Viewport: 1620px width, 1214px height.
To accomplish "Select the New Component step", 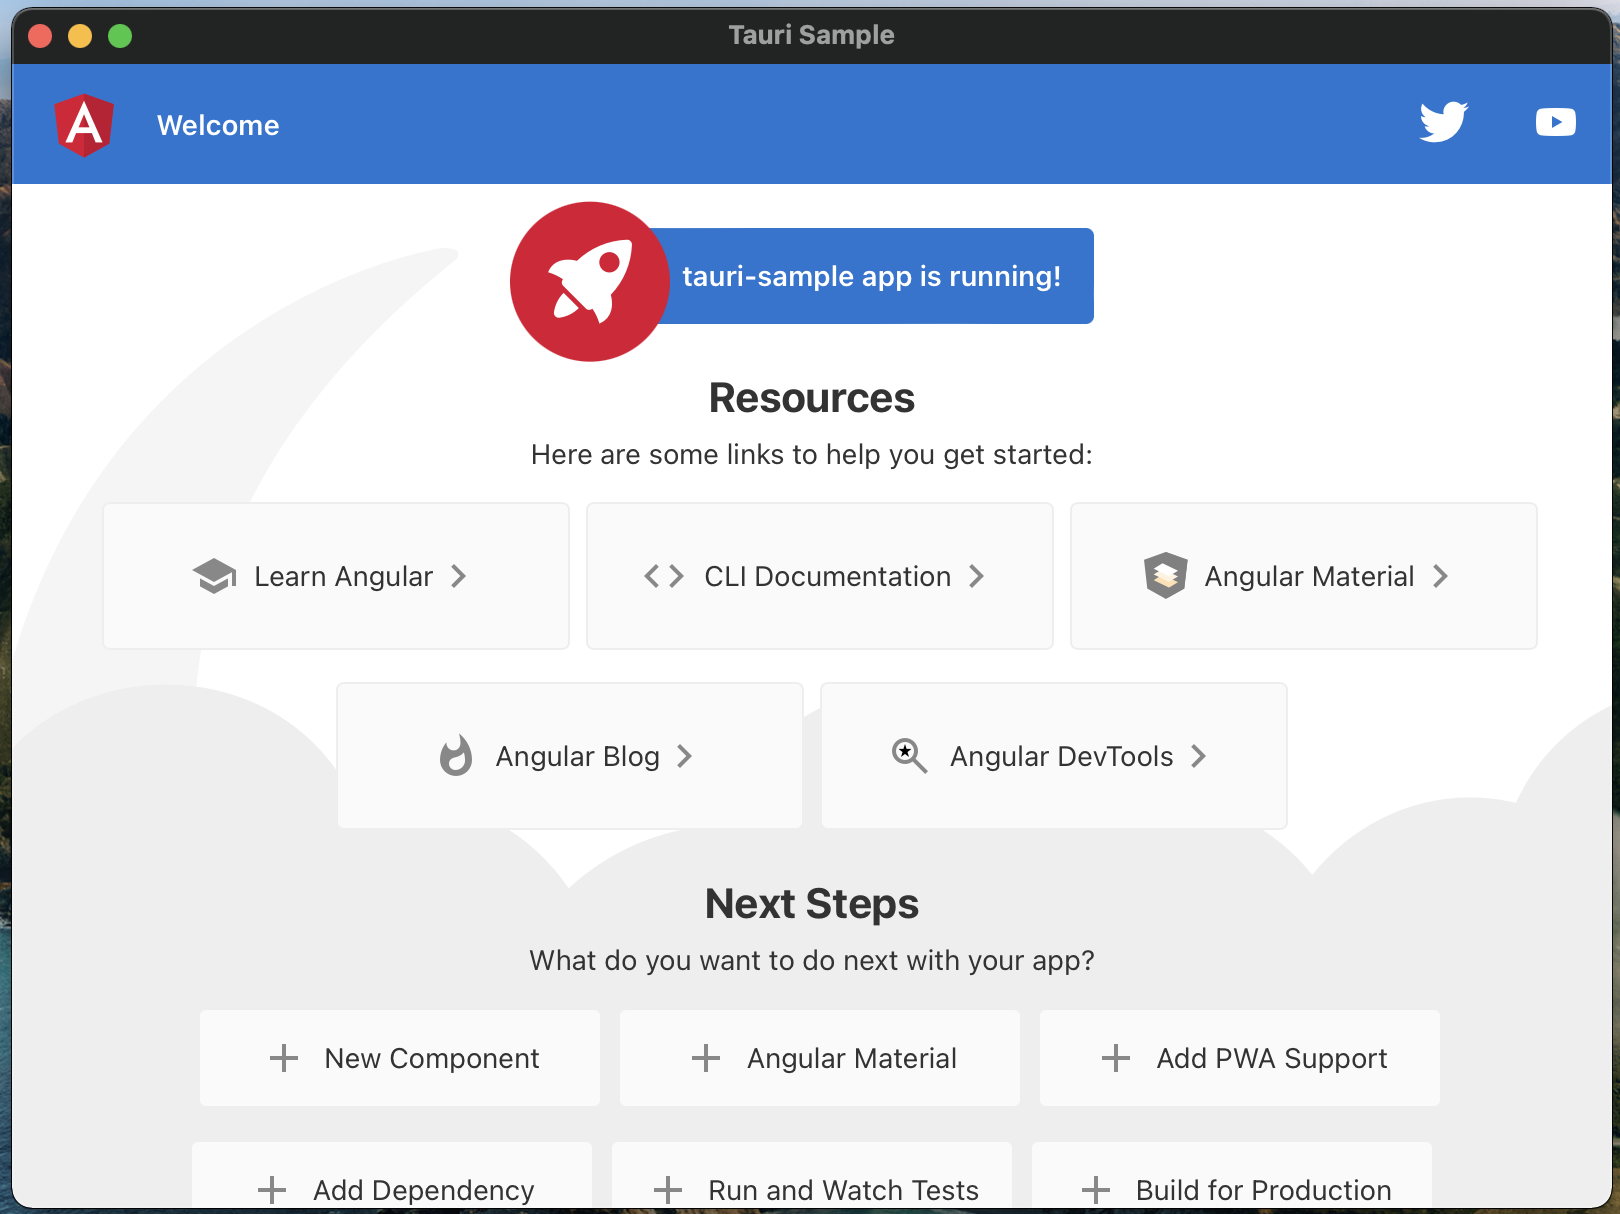I will tap(400, 1058).
